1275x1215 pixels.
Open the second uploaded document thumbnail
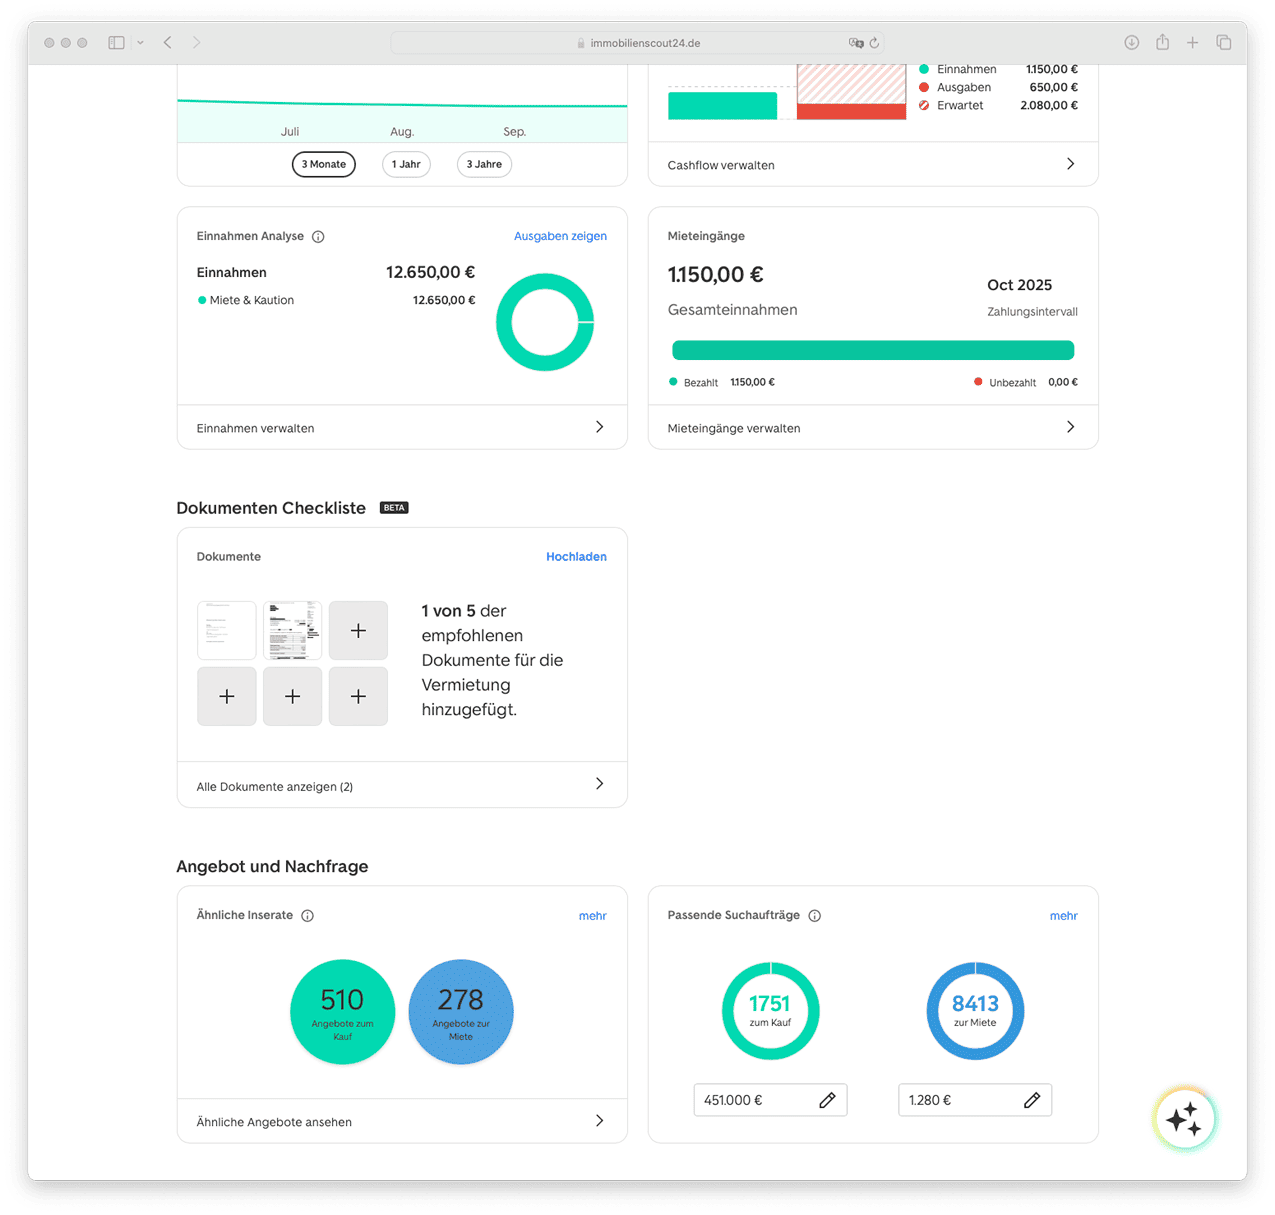tap(292, 630)
